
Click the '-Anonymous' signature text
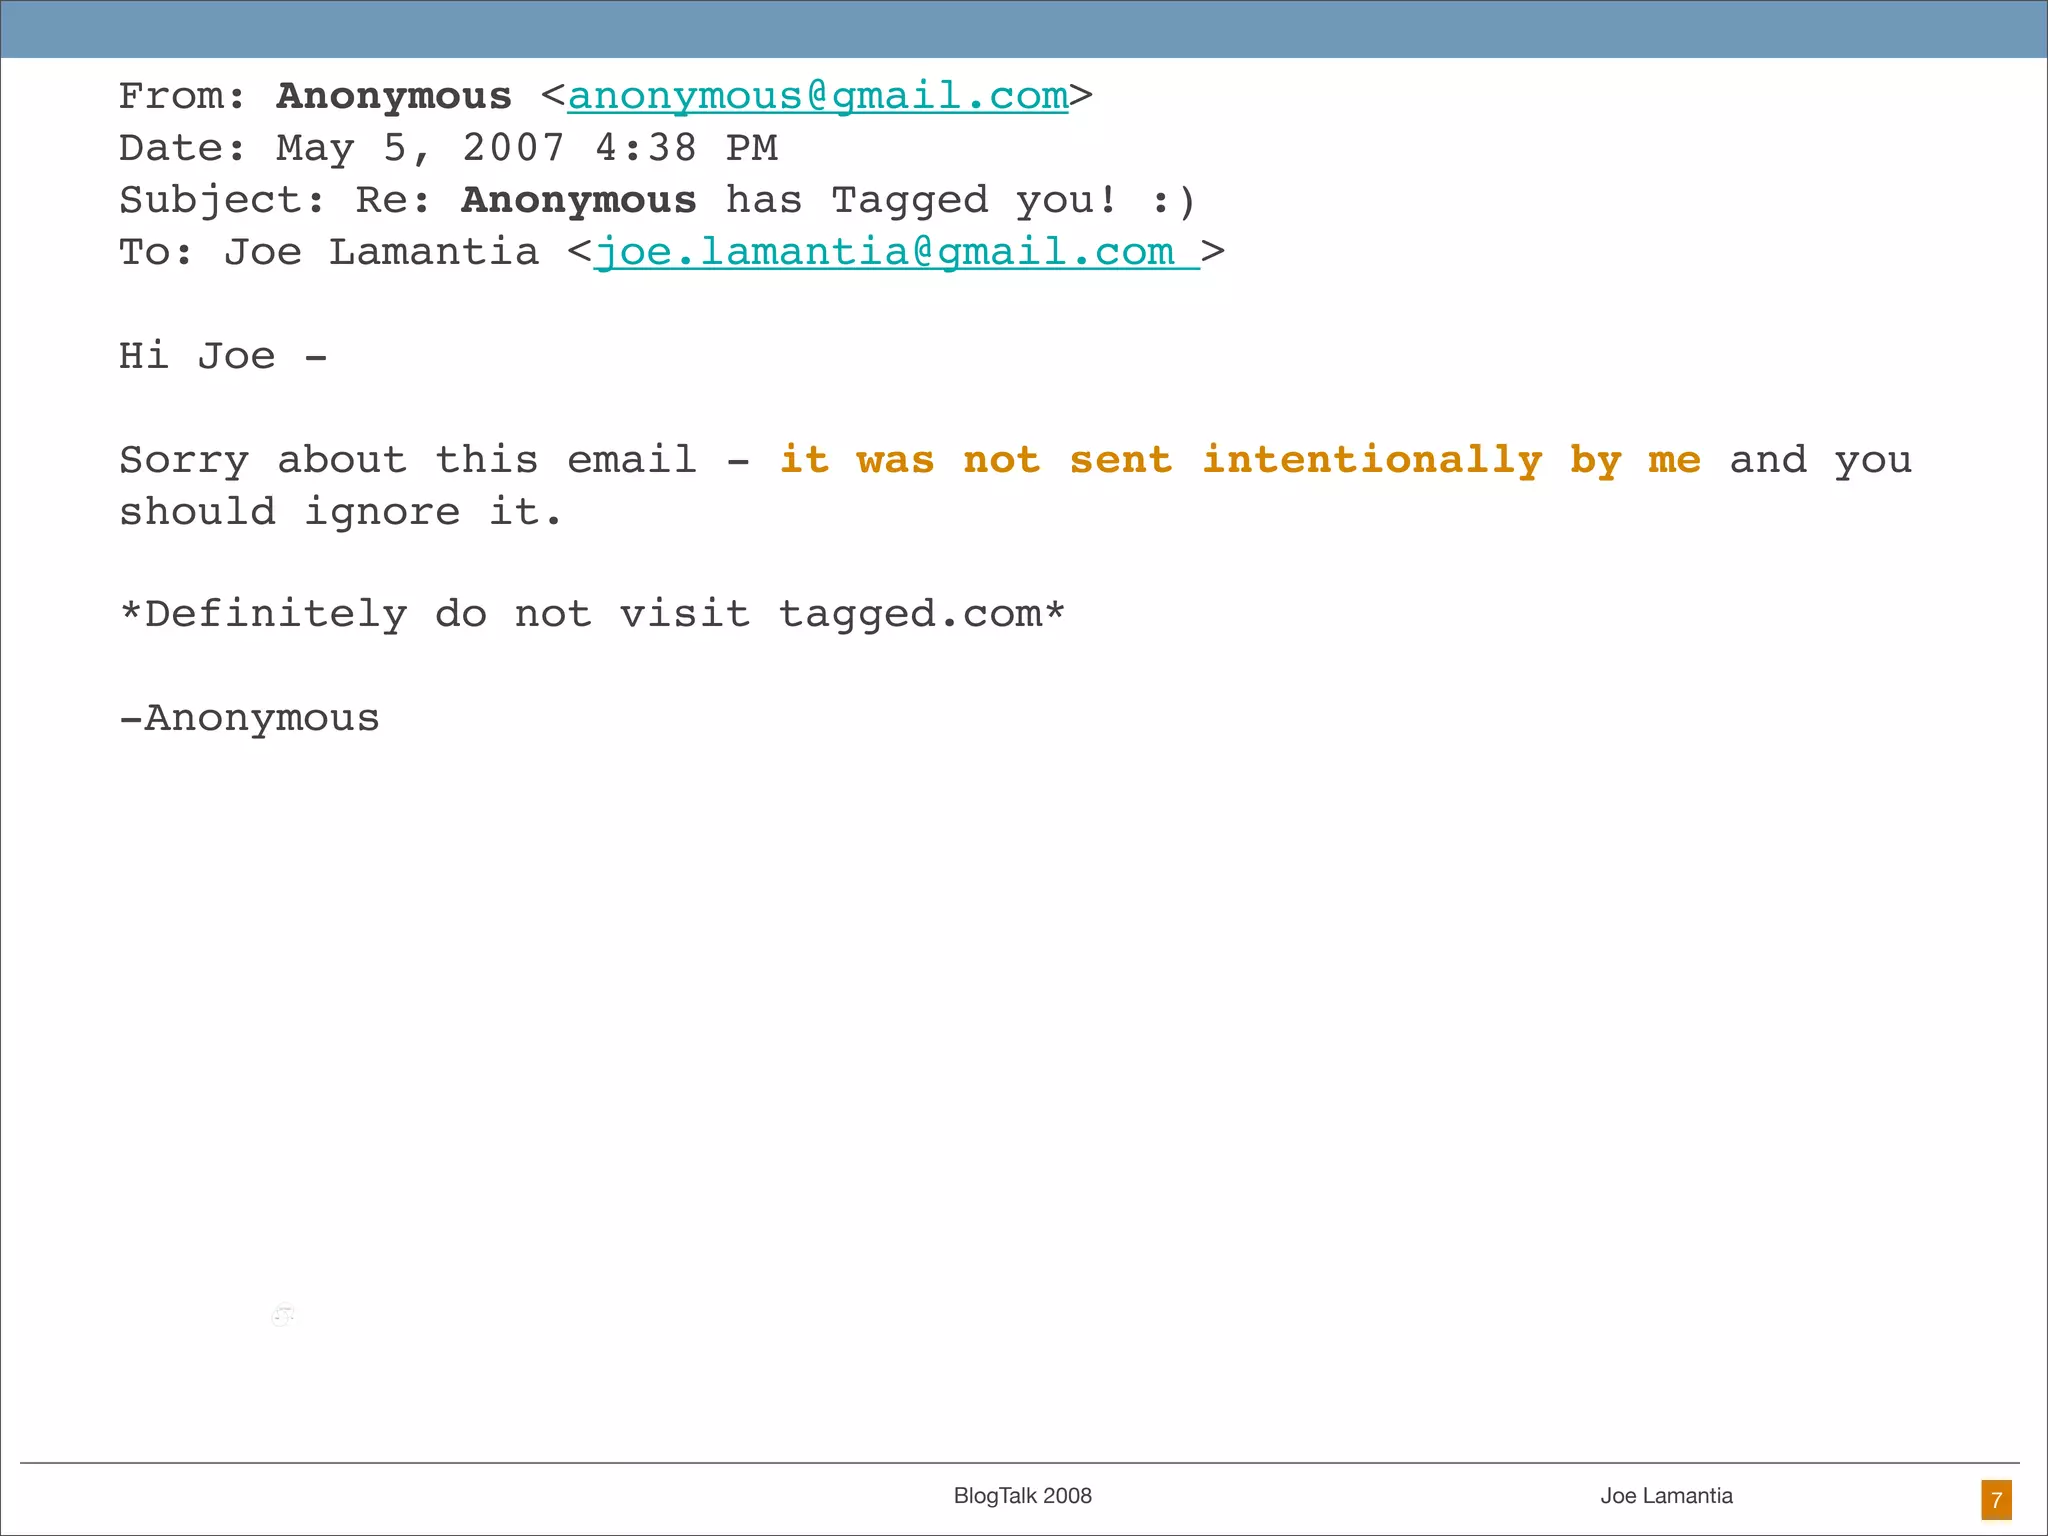pyautogui.click(x=250, y=718)
